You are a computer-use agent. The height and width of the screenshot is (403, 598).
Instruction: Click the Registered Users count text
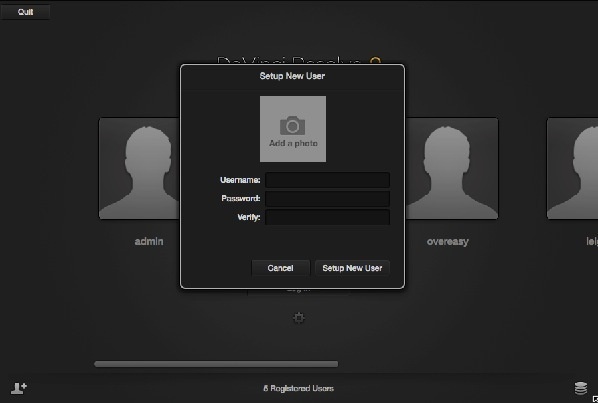[x=299, y=388]
